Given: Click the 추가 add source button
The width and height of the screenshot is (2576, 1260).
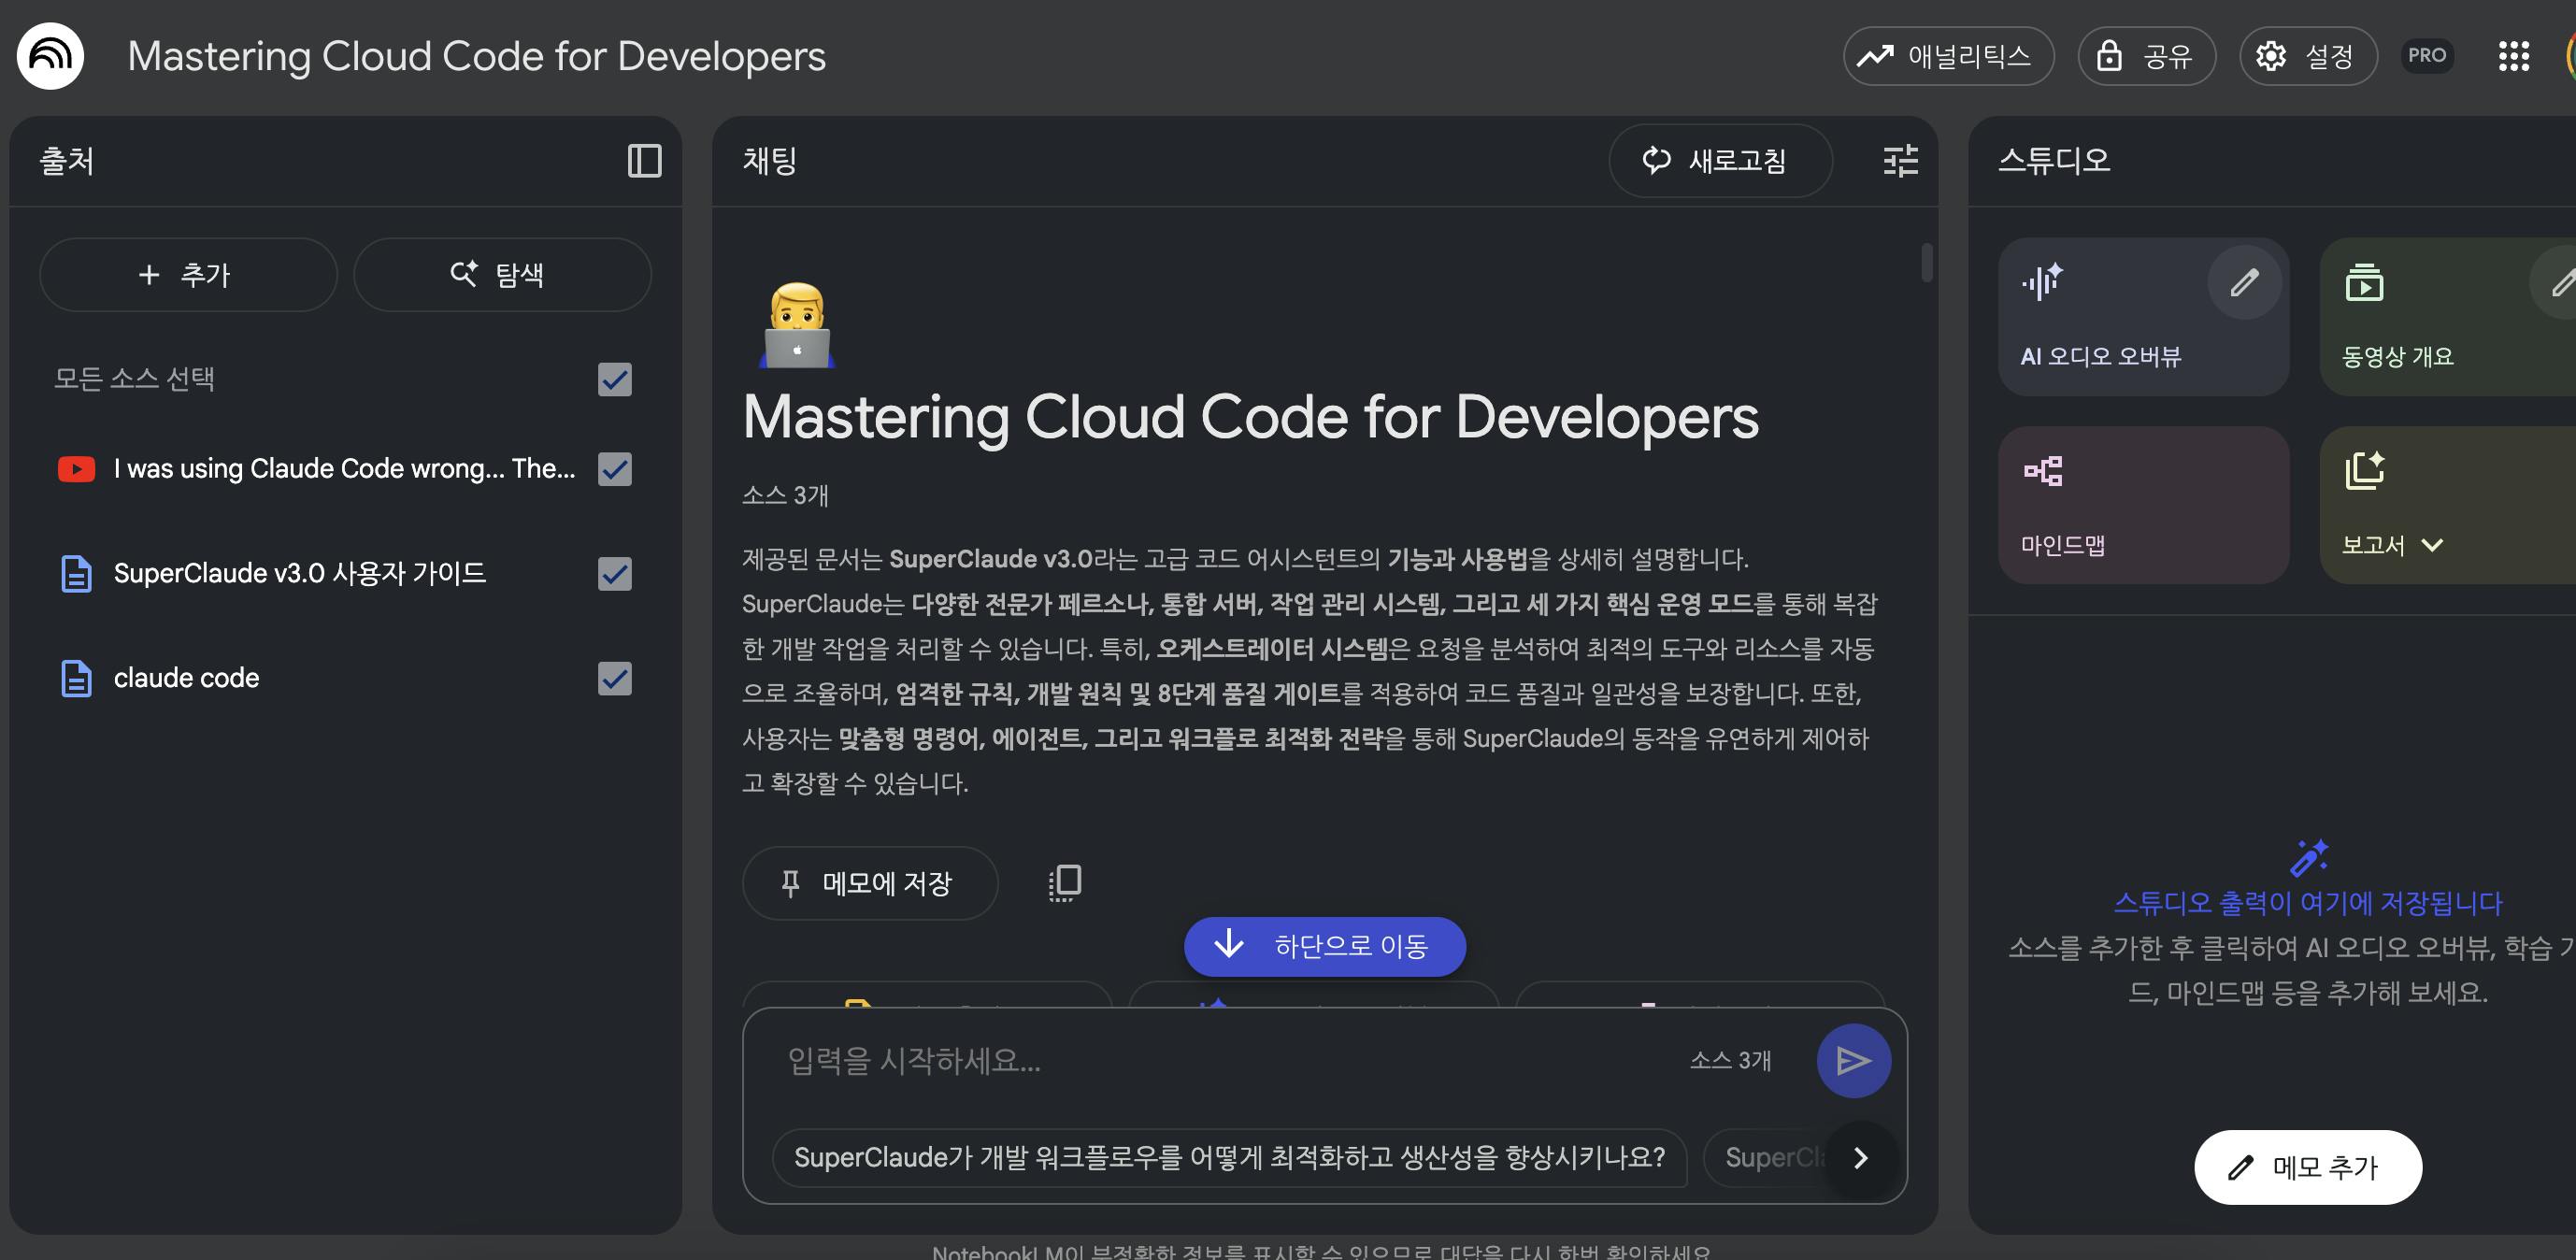Looking at the screenshot, I should [188, 274].
